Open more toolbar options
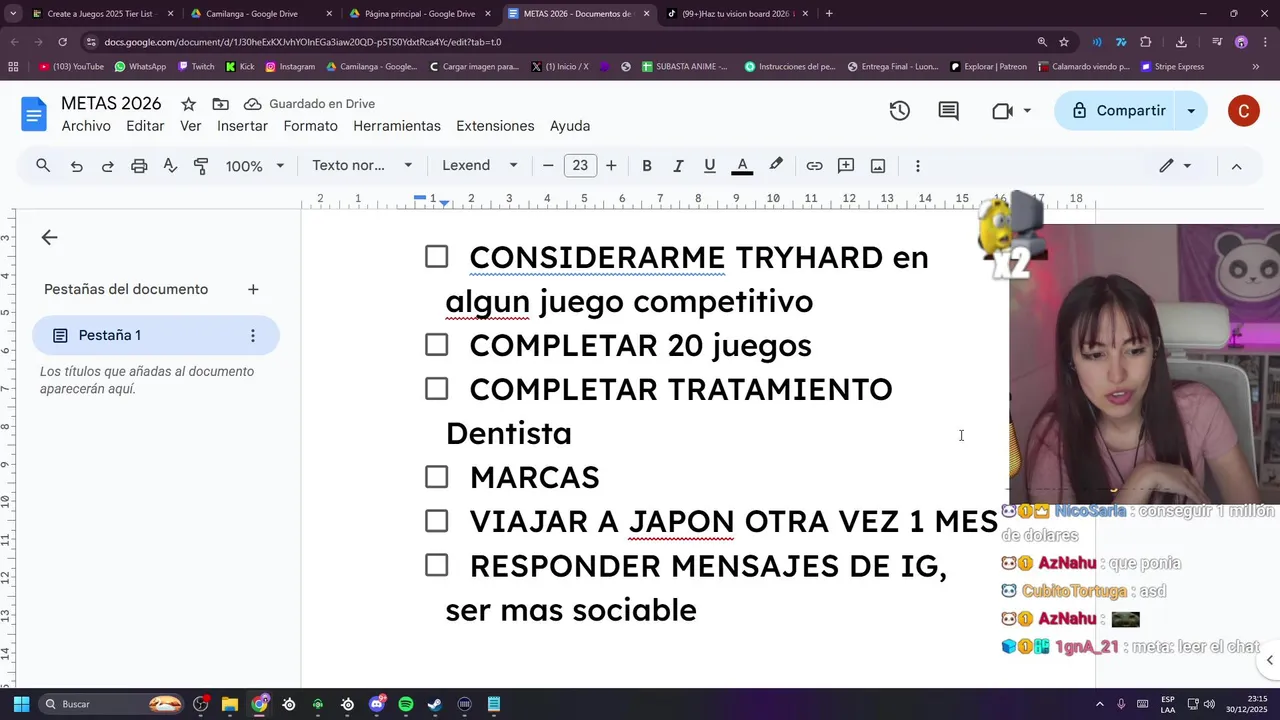This screenshot has height=720, width=1280. pos(917,166)
